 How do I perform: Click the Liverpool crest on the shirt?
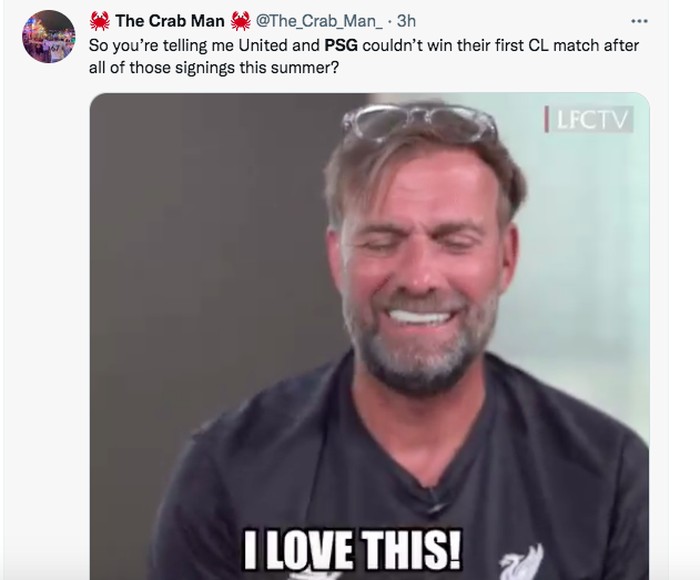521,562
